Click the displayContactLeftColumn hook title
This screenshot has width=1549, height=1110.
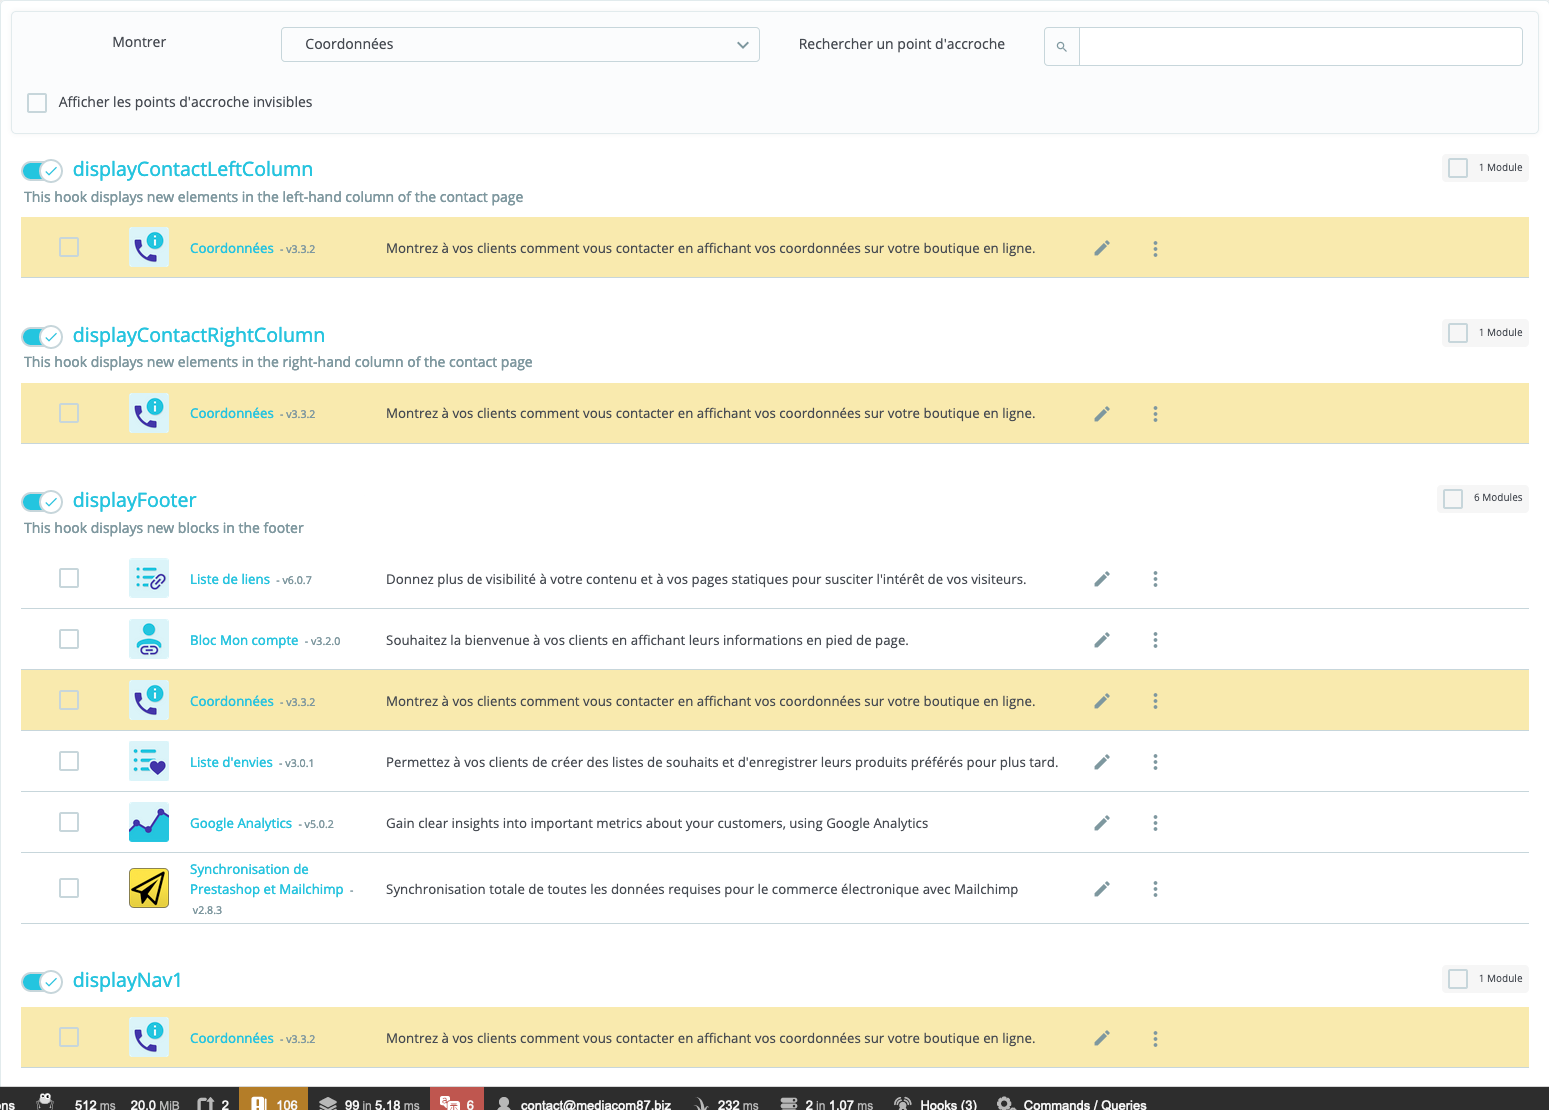coord(193,169)
